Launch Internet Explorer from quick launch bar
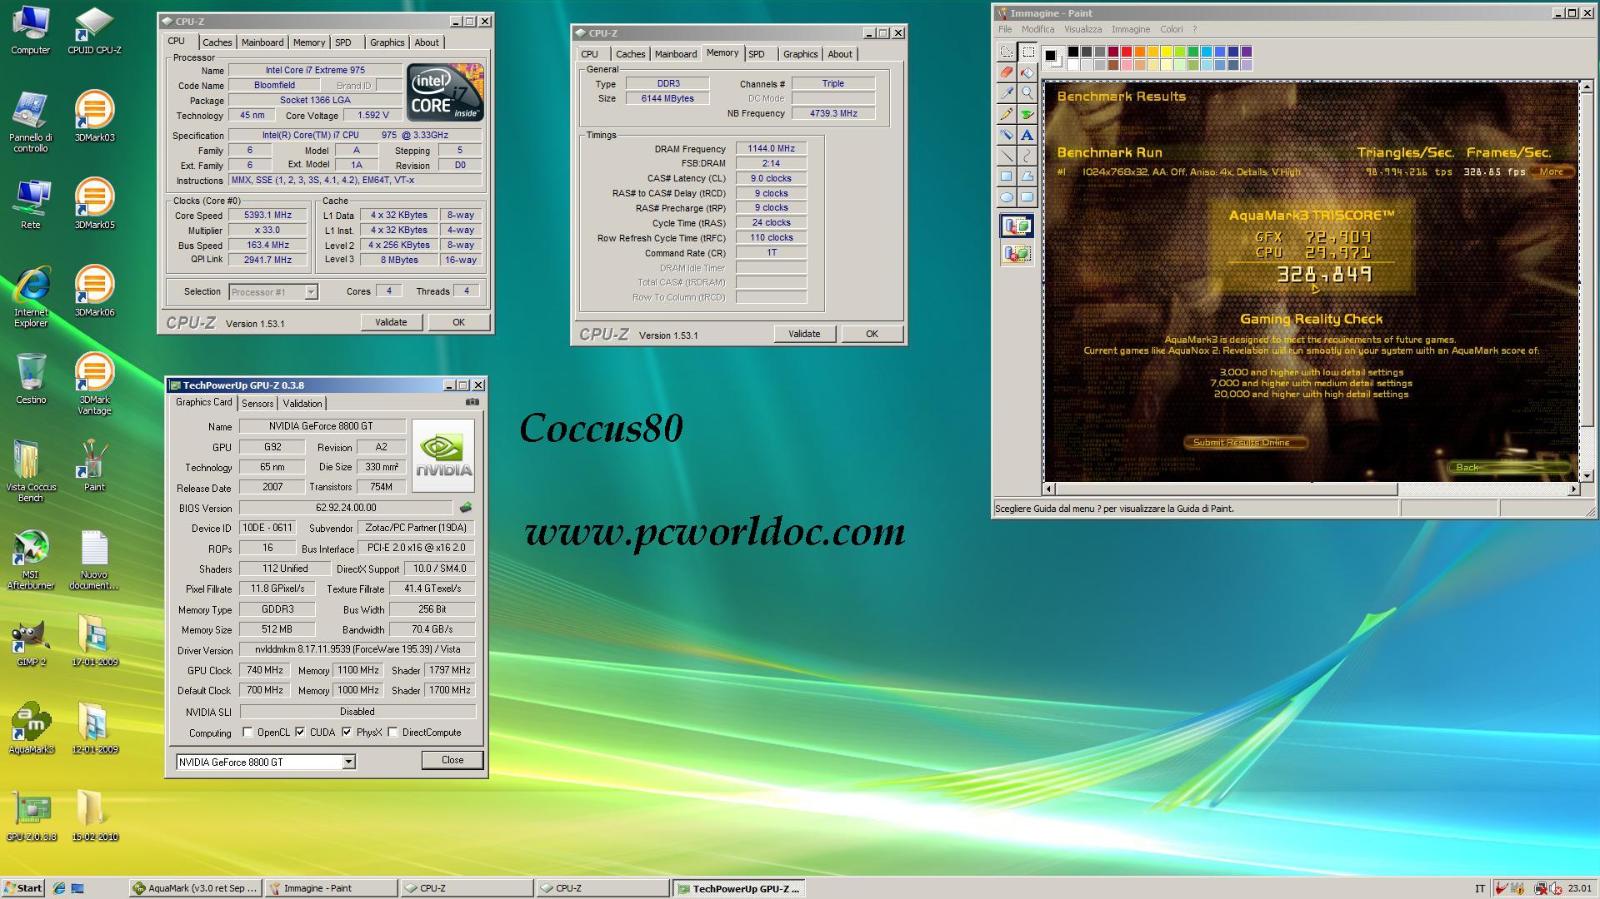The height and width of the screenshot is (899, 1600). [x=59, y=888]
